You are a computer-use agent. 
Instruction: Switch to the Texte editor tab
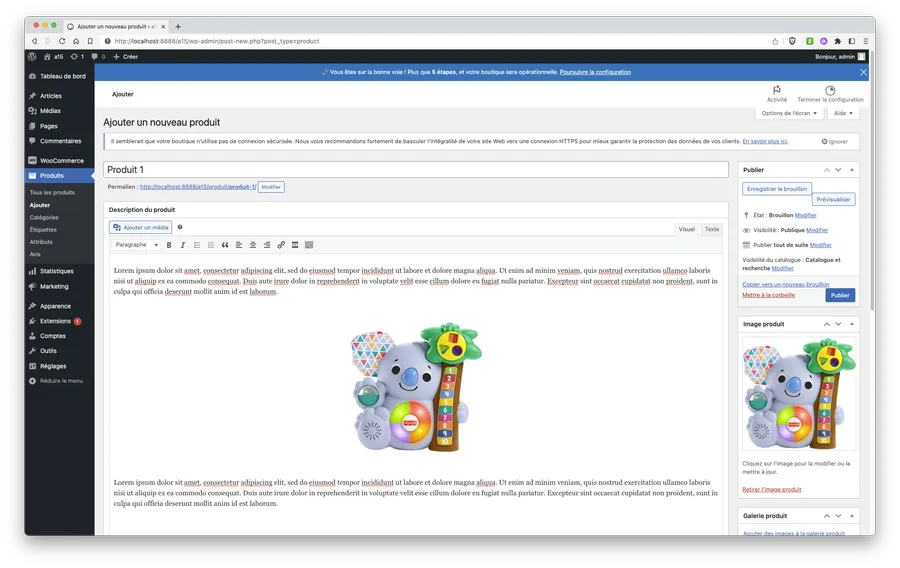712,229
